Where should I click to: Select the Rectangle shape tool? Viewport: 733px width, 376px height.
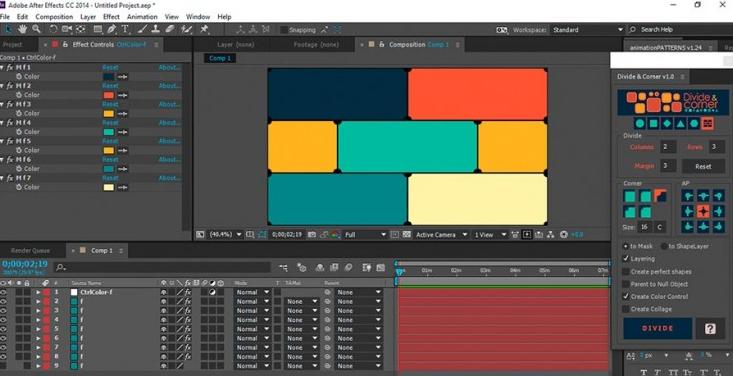point(98,29)
